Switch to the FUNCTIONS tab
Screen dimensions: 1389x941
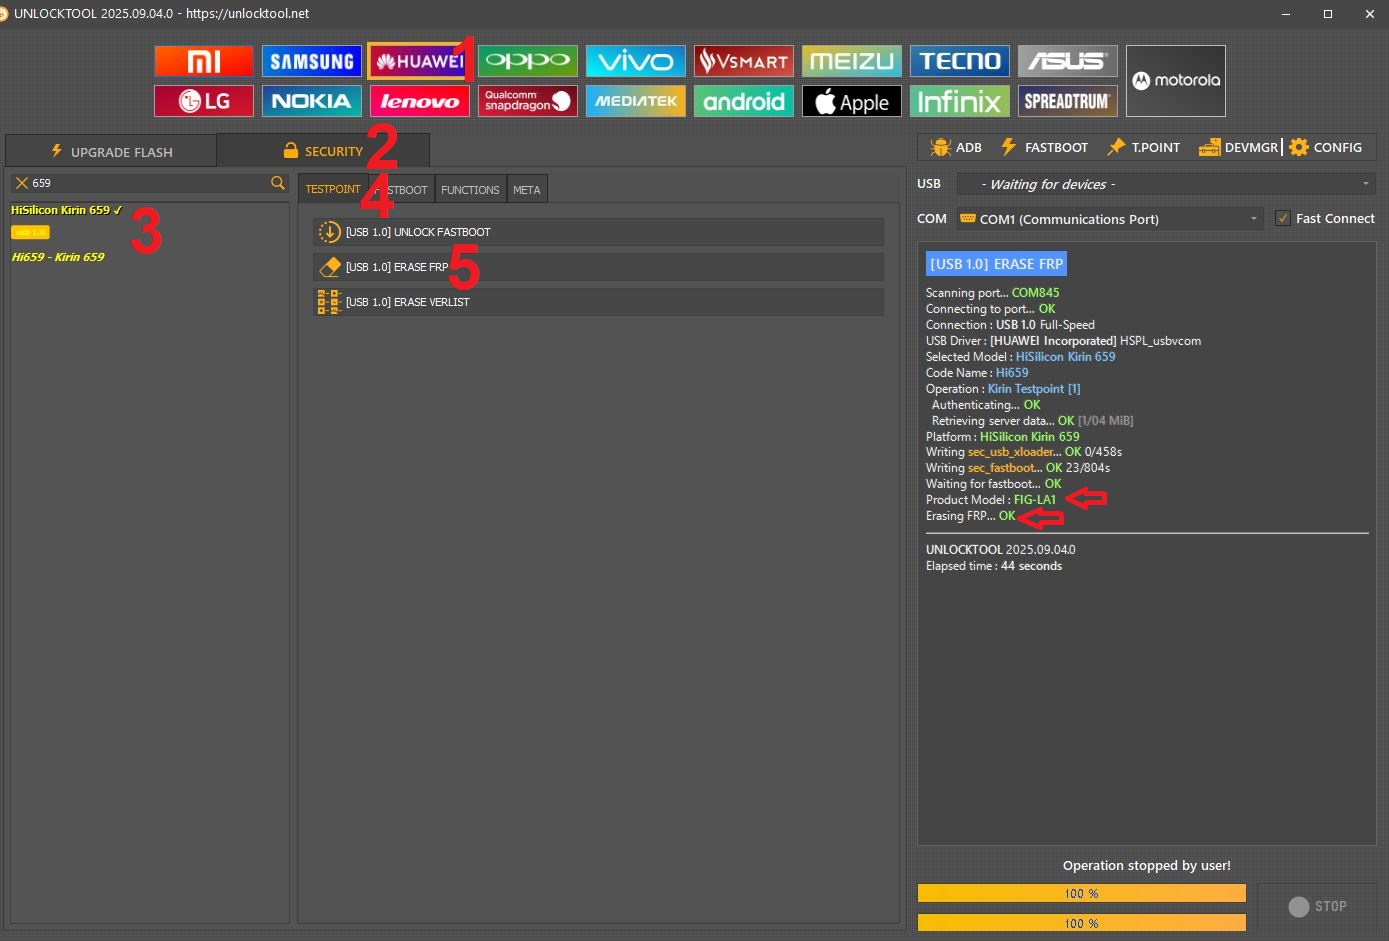(470, 190)
